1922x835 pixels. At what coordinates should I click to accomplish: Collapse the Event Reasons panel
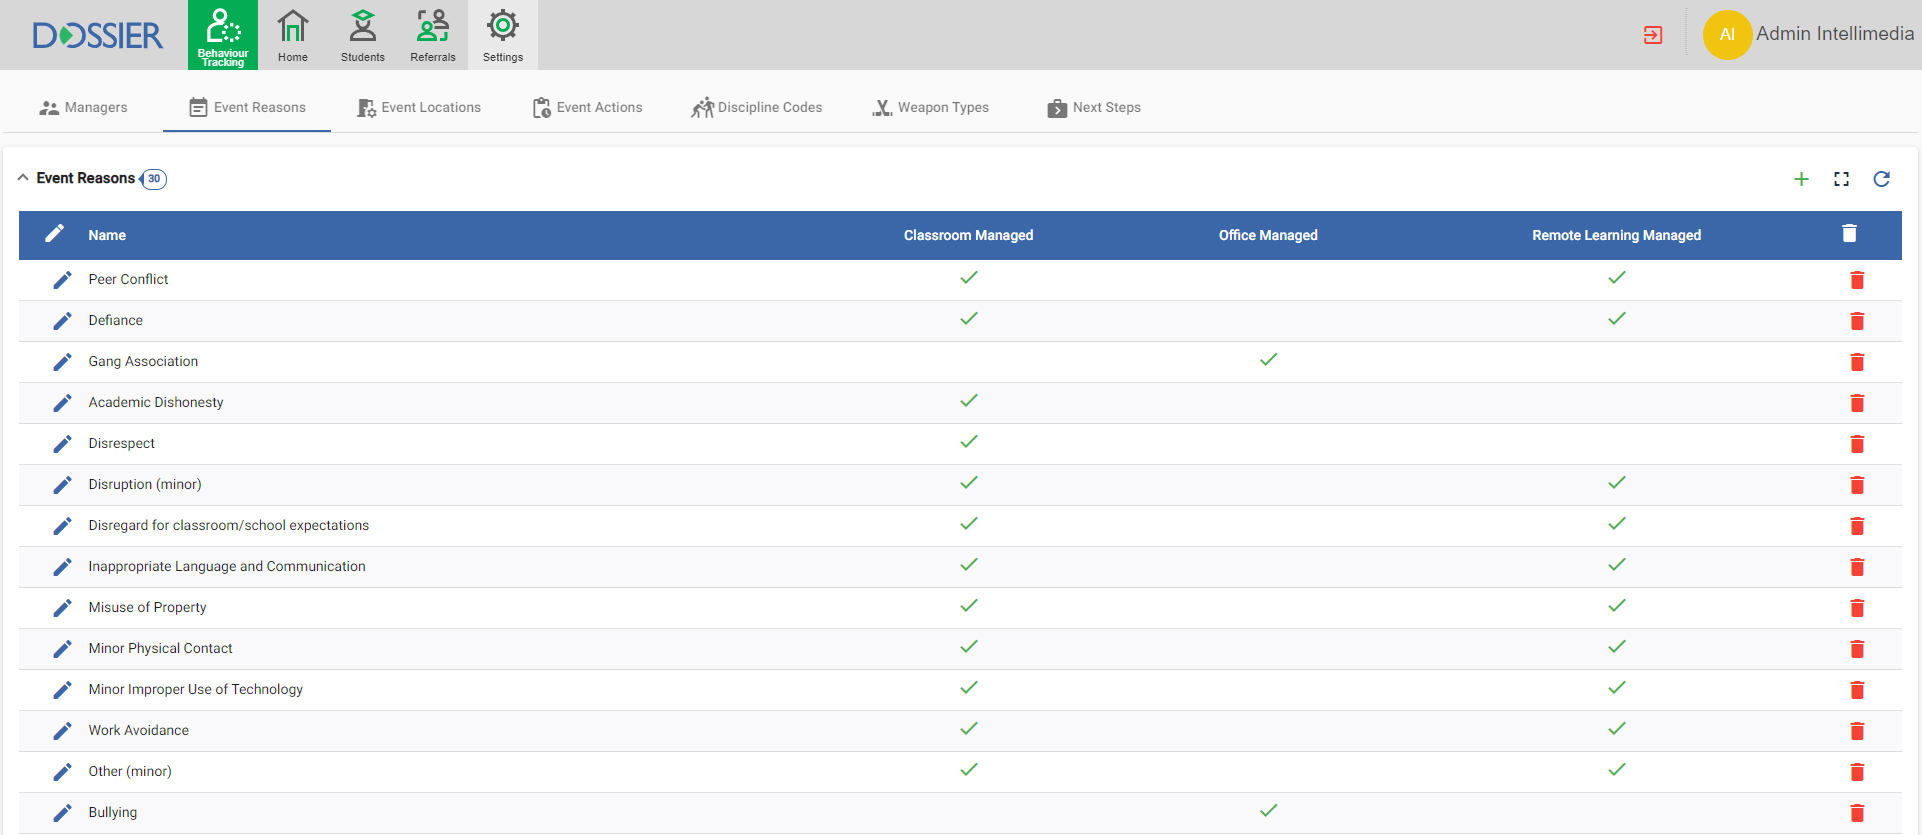tap(23, 178)
